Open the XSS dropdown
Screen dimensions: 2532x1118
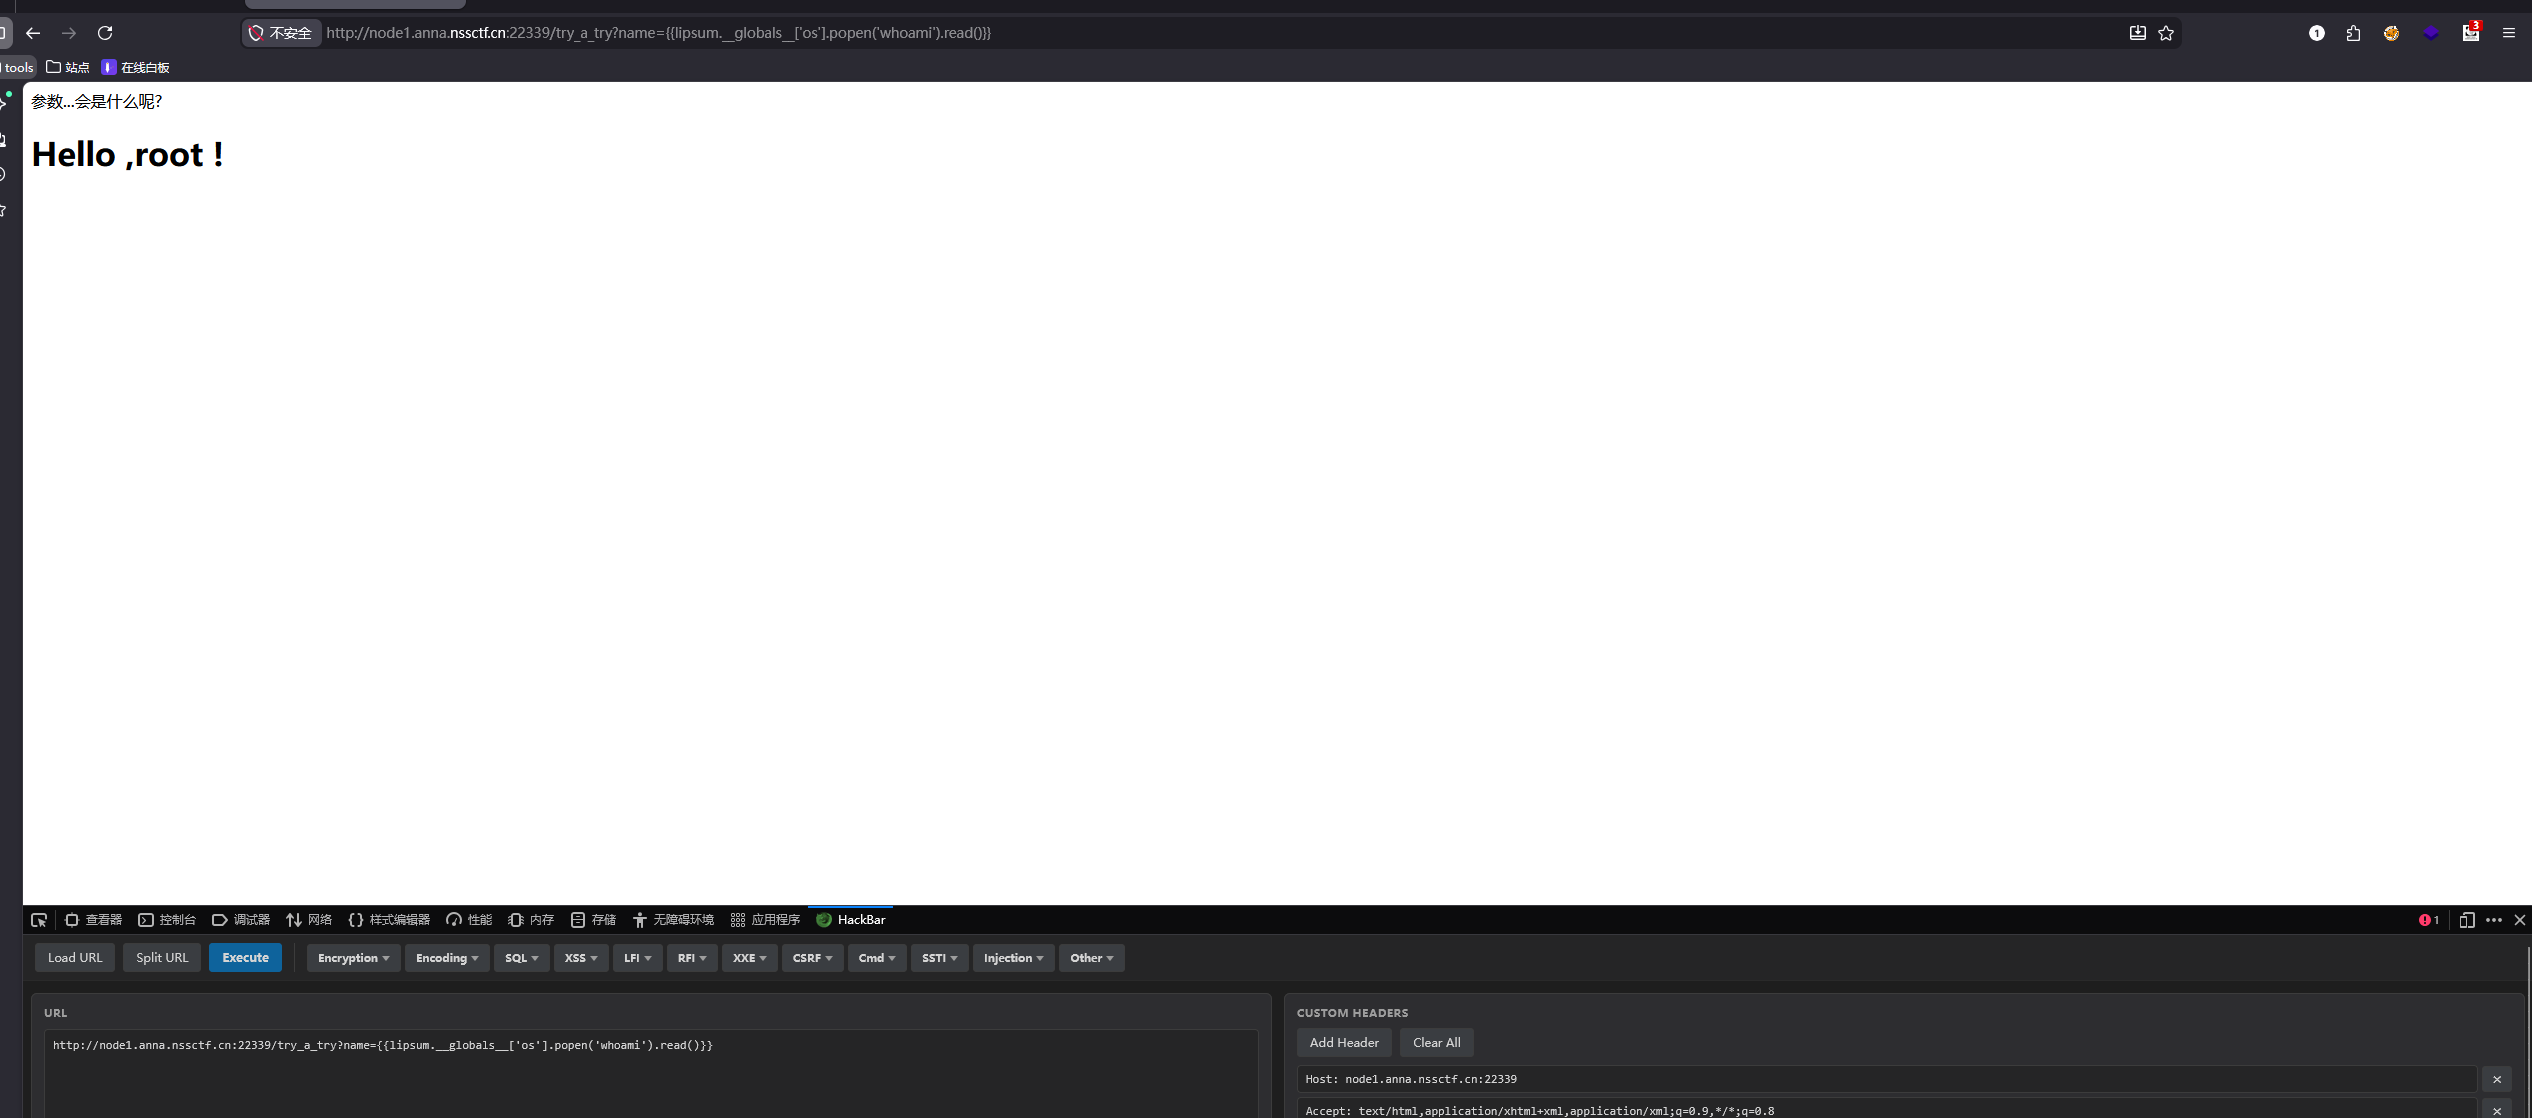(580, 958)
